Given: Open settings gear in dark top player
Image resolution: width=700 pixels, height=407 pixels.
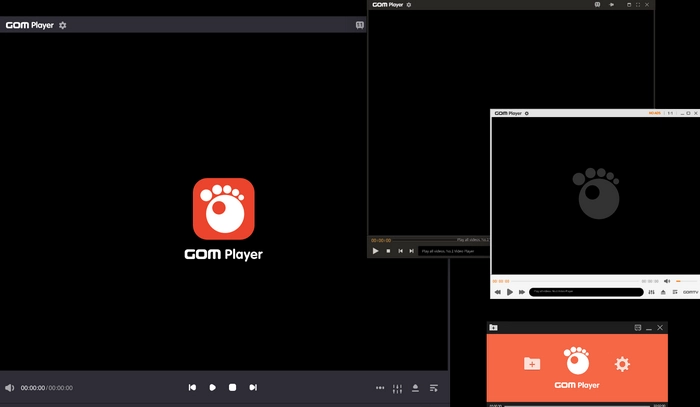Looking at the screenshot, I should click(408, 5).
